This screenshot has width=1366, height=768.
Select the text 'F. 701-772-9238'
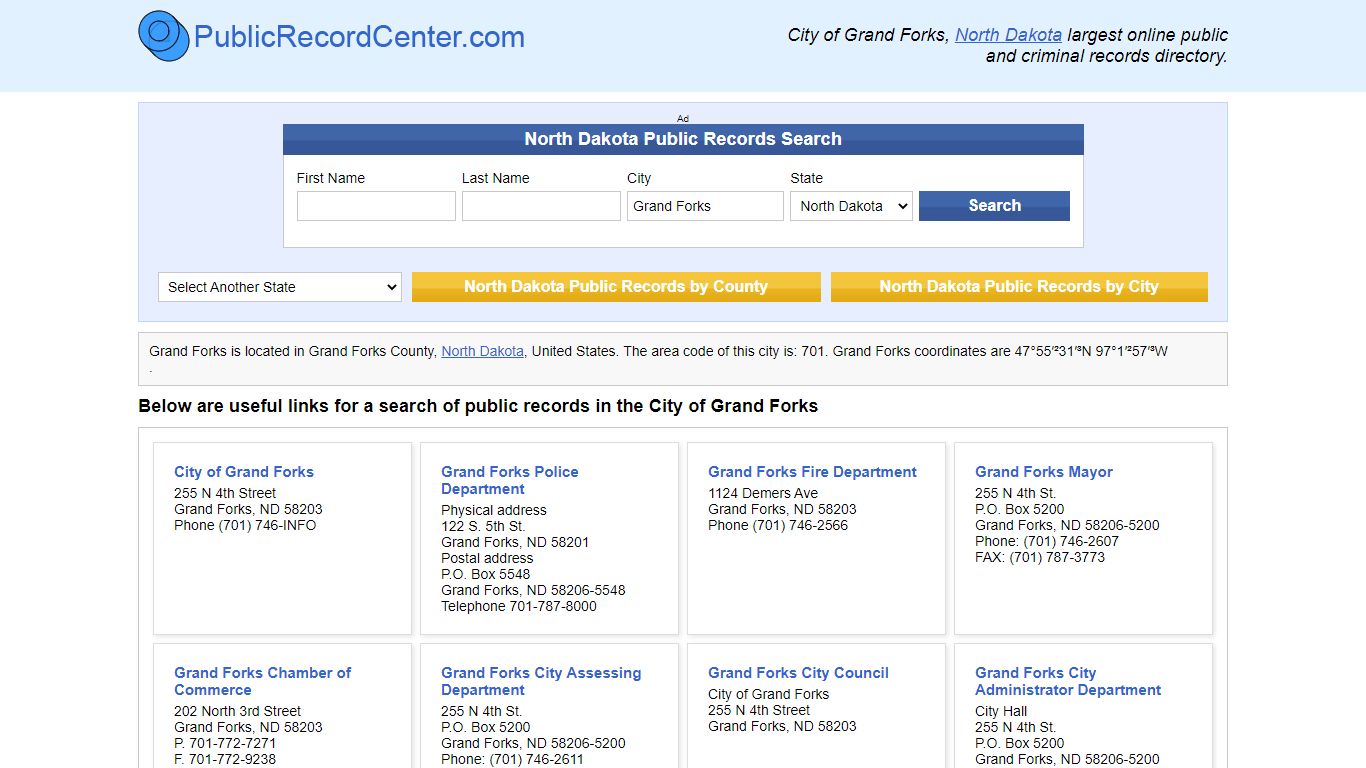(x=225, y=759)
